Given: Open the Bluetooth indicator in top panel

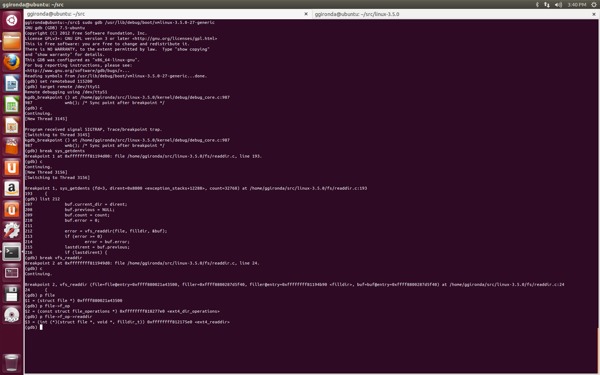Looking at the screenshot, I should click(x=537, y=5).
